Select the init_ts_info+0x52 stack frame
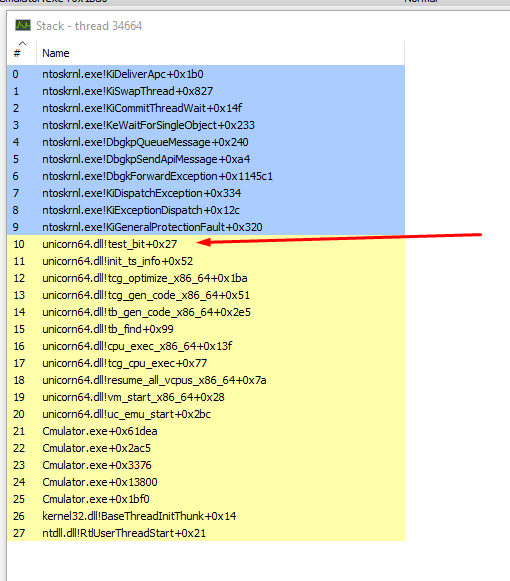Image resolution: width=510 pixels, height=581 pixels. click(206, 261)
